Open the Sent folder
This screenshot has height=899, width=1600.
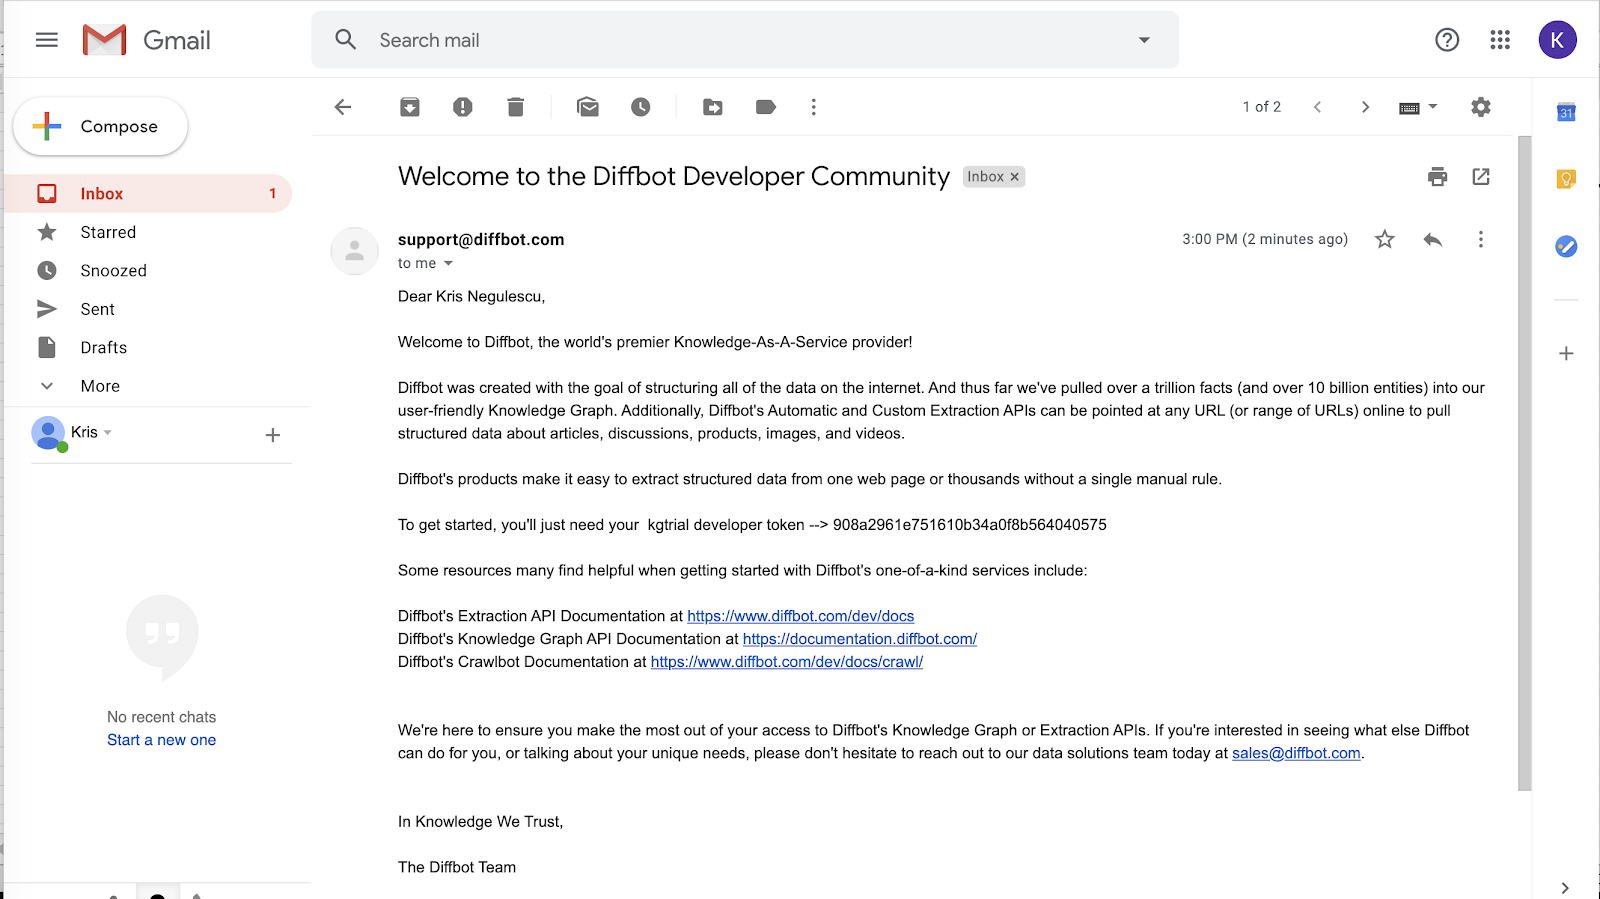[148, 309]
